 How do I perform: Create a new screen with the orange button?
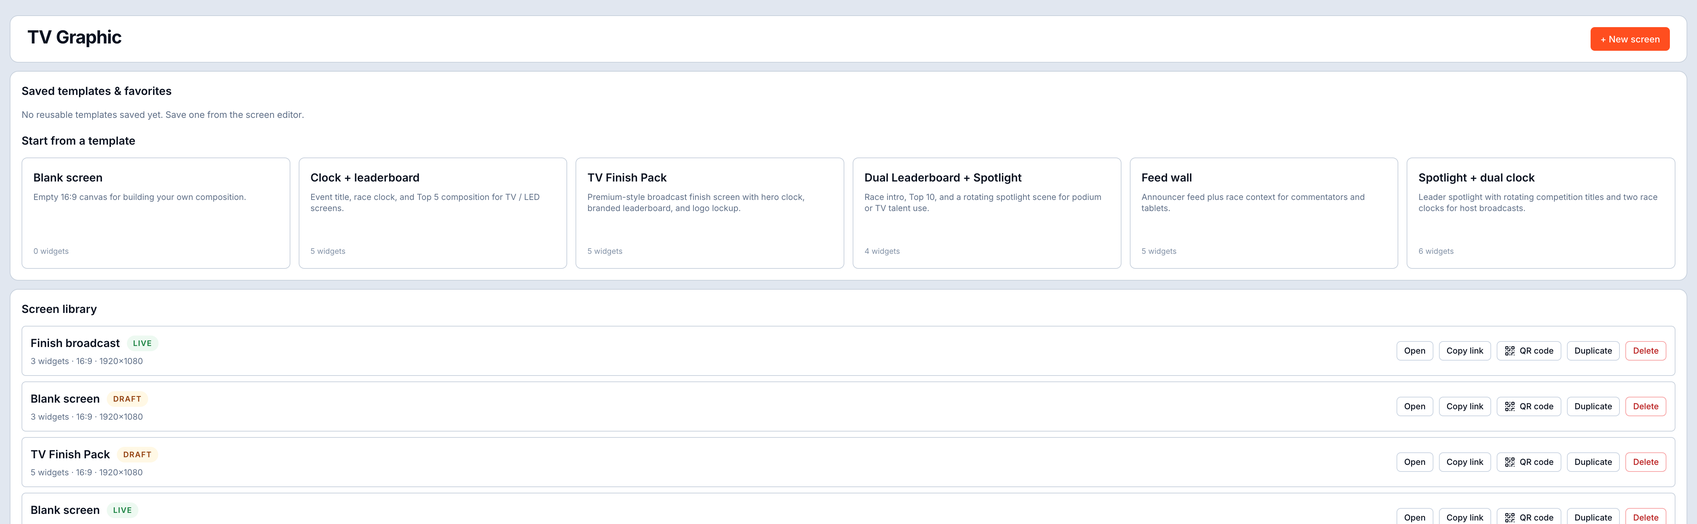(1629, 39)
